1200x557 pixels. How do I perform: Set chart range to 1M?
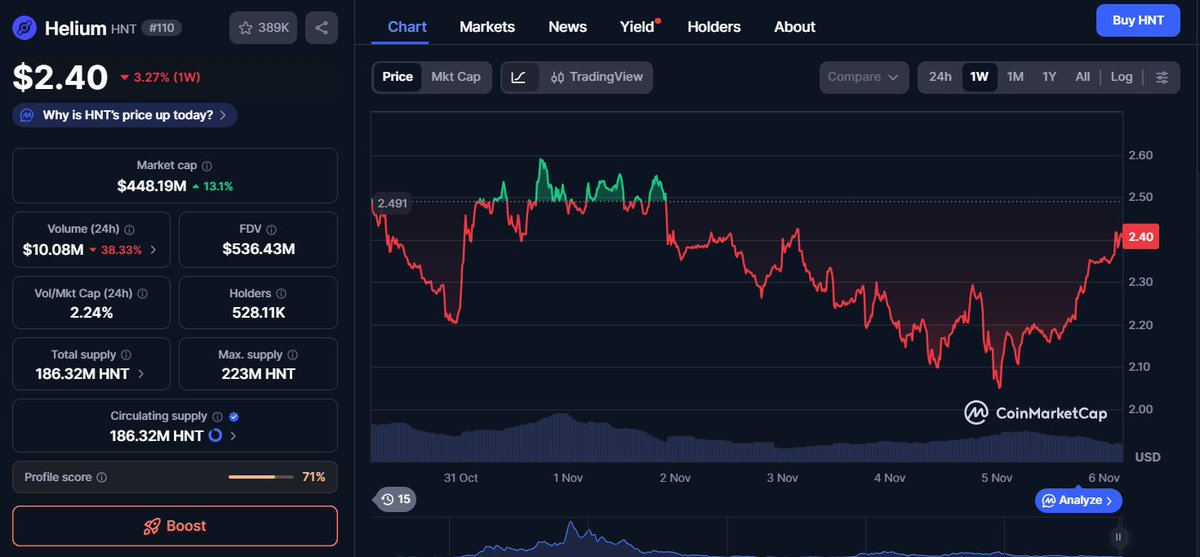click(1015, 77)
